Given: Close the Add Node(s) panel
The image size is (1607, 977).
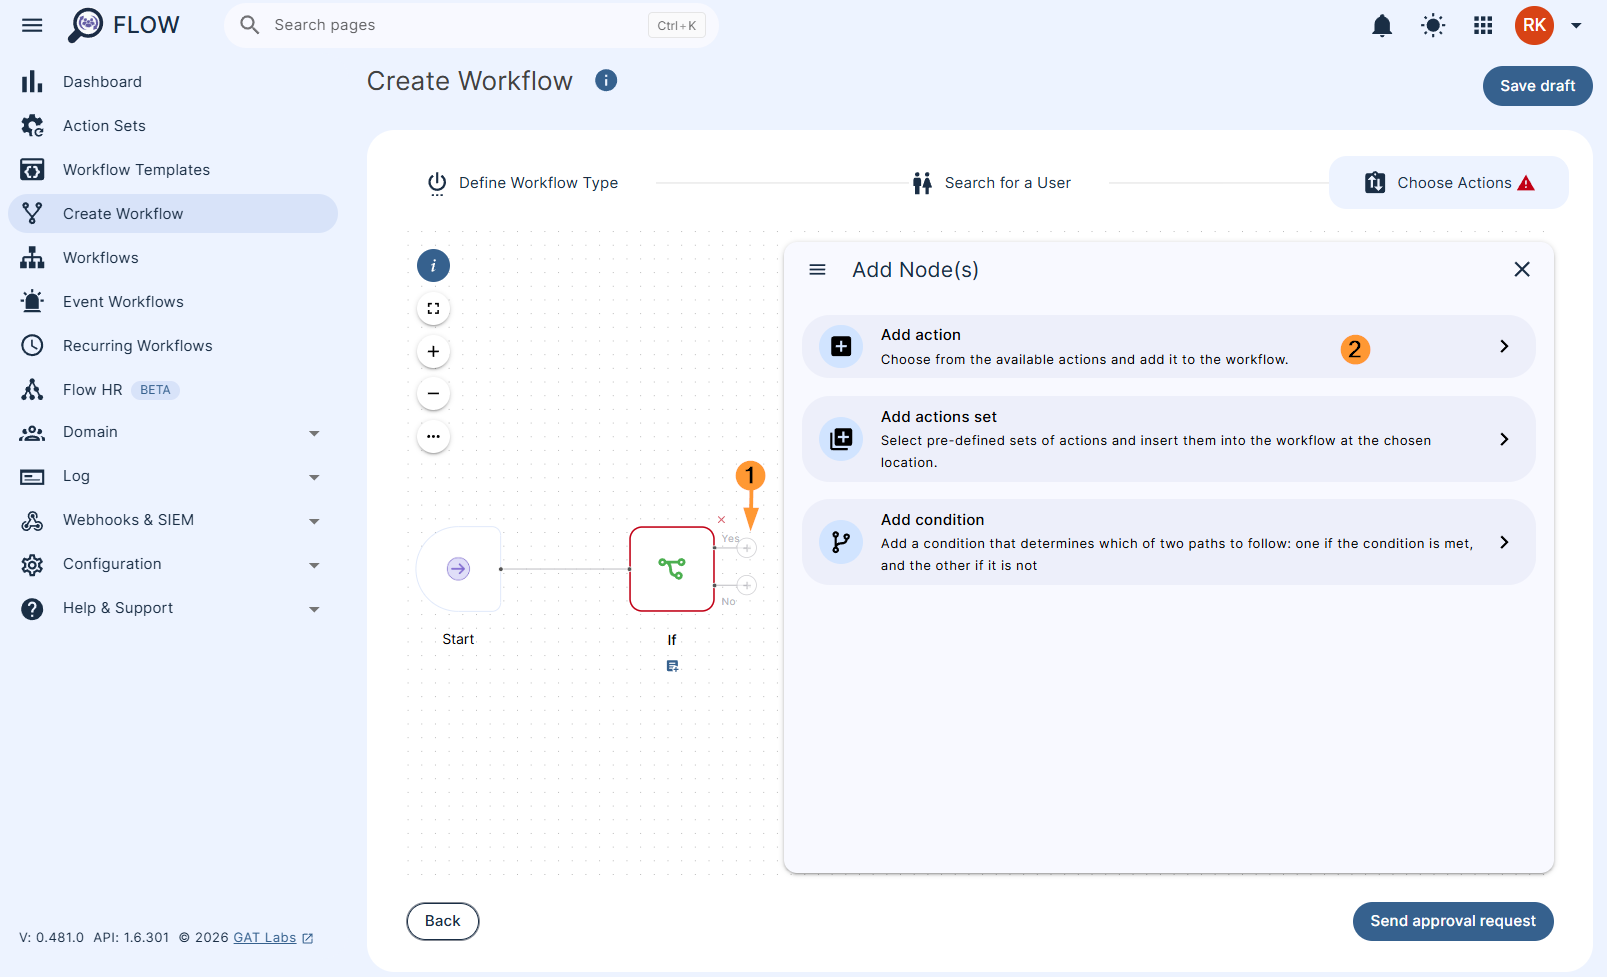Looking at the screenshot, I should pyautogui.click(x=1522, y=269).
